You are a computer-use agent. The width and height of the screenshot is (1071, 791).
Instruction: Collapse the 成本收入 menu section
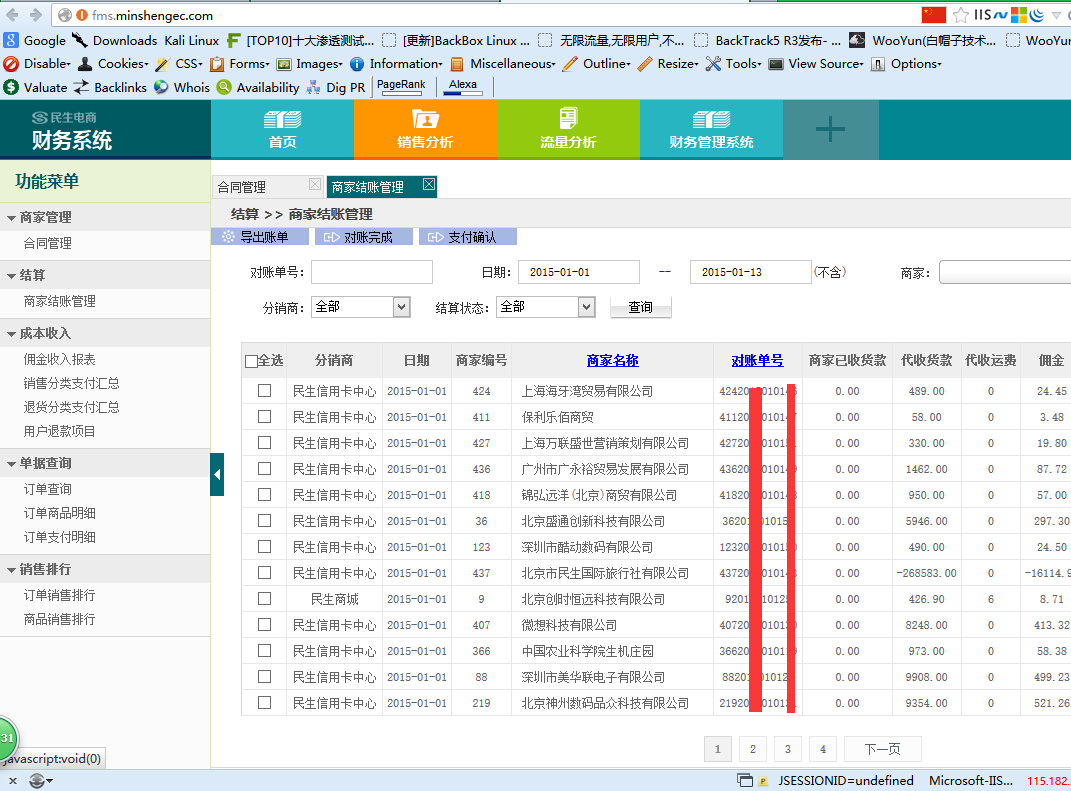coord(105,333)
